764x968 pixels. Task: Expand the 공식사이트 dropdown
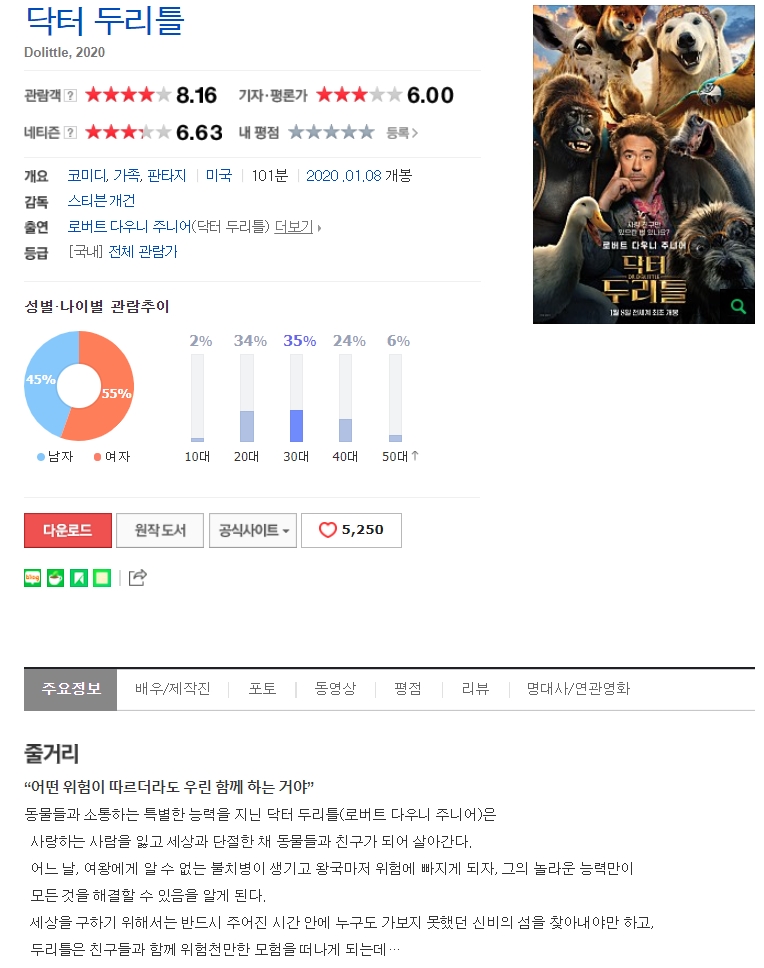pos(253,530)
